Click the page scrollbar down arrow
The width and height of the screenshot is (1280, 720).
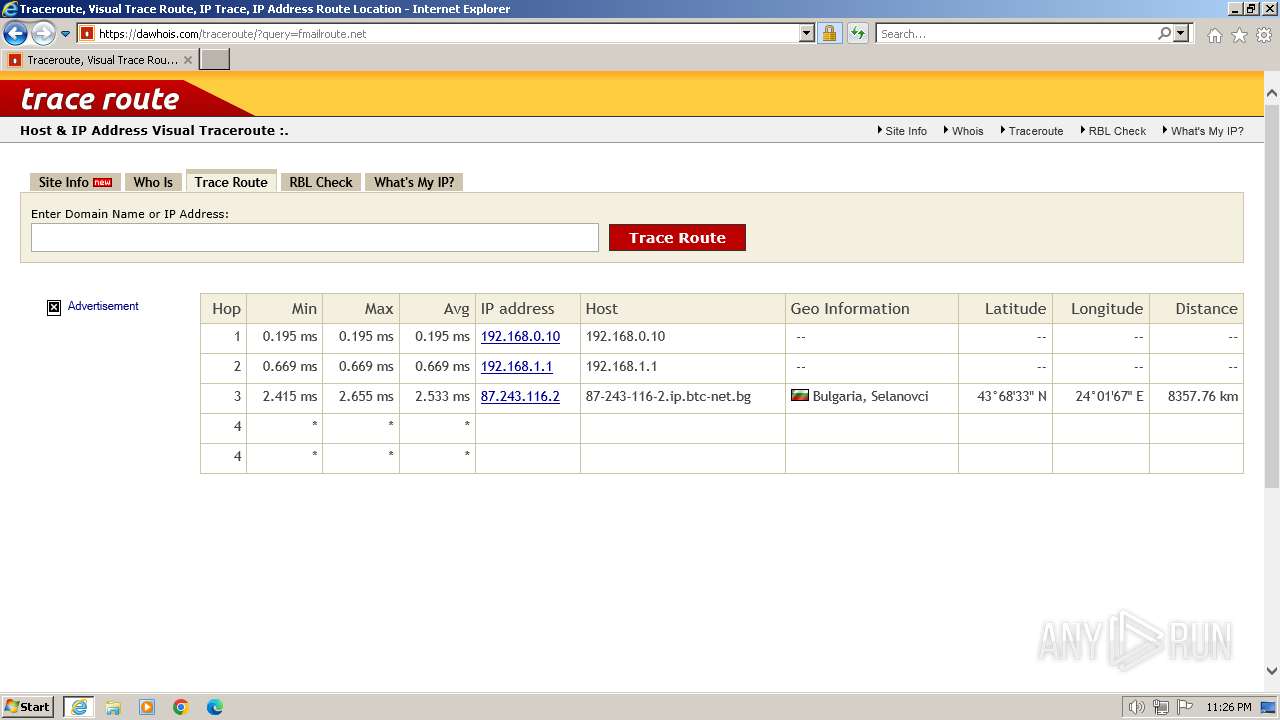coord(1272,671)
